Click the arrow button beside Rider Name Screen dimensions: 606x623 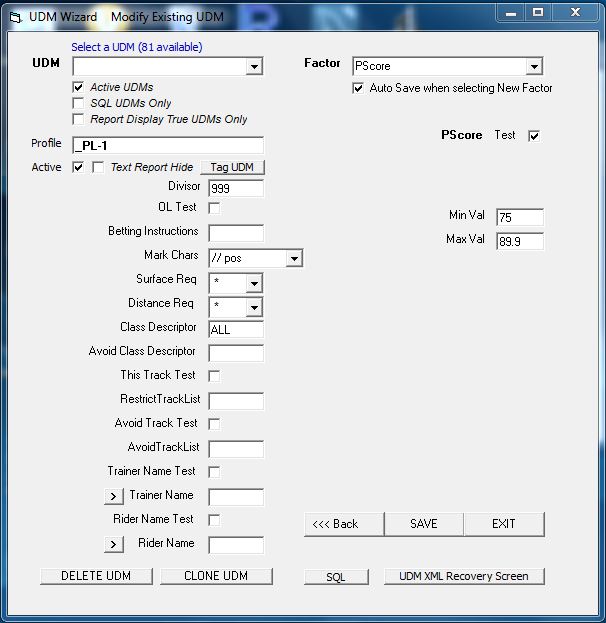click(x=114, y=544)
